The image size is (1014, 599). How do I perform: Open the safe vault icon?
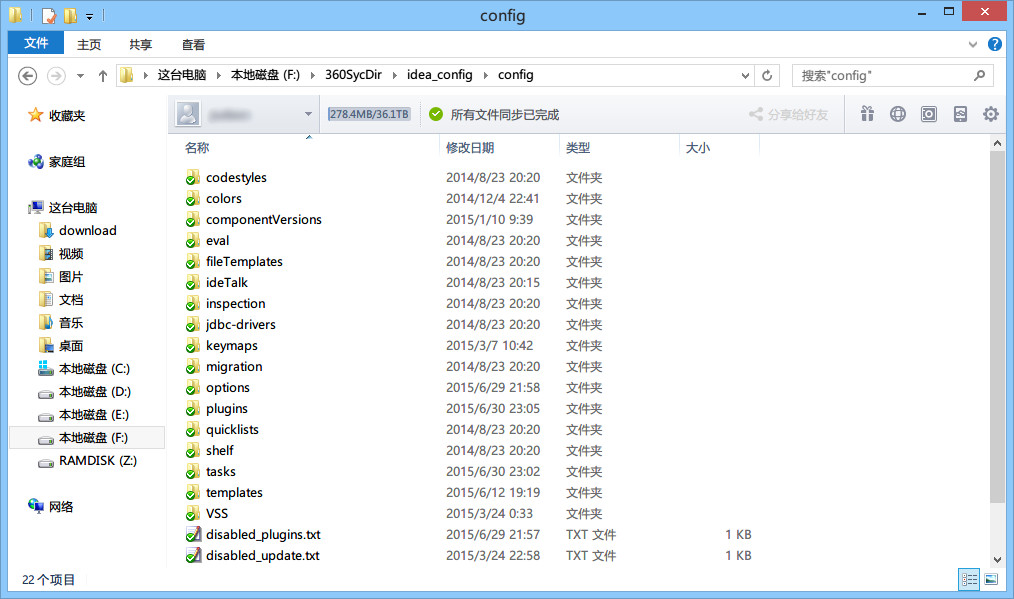pyautogui.click(x=929, y=113)
